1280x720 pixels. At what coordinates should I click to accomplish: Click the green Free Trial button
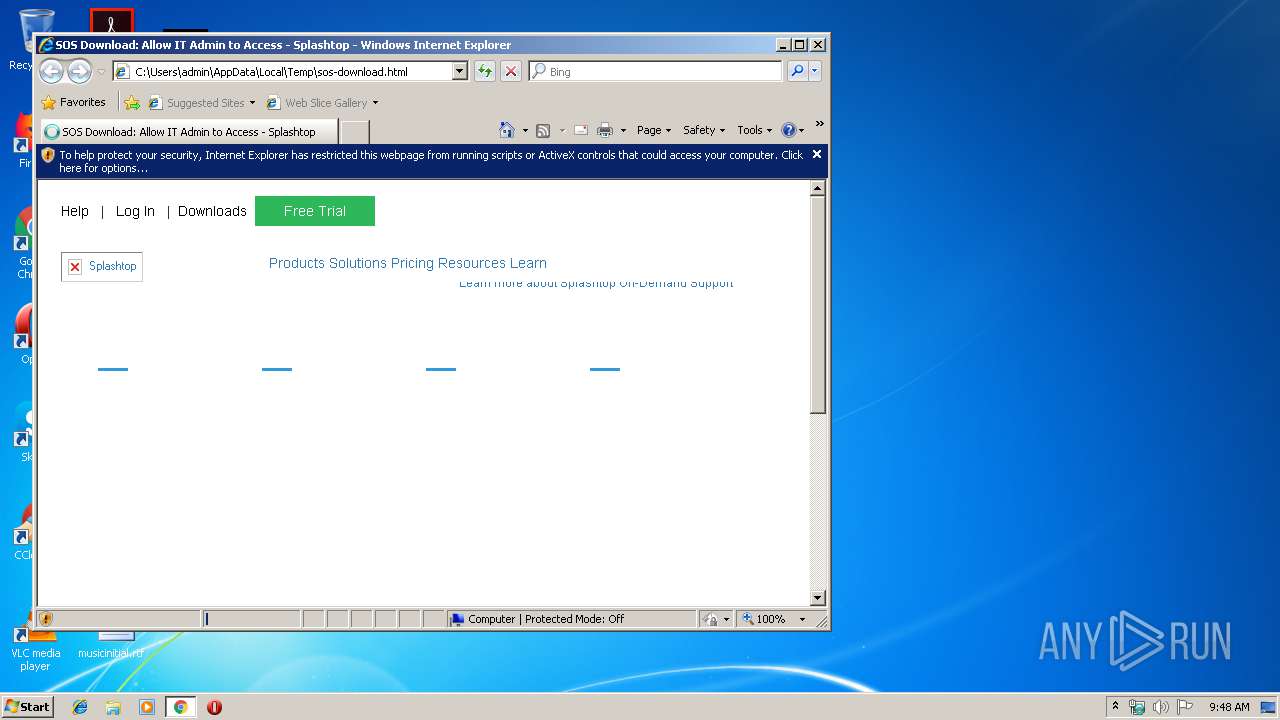coord(315,211)
